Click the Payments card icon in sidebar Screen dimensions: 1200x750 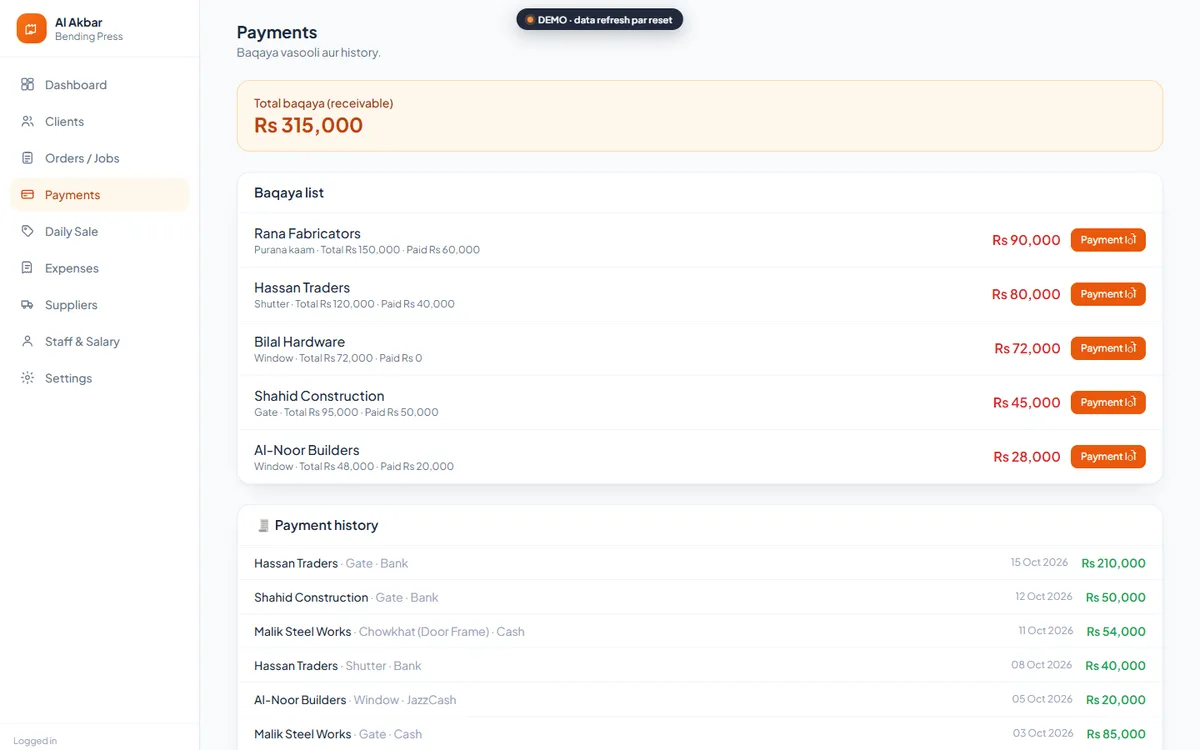27,195
